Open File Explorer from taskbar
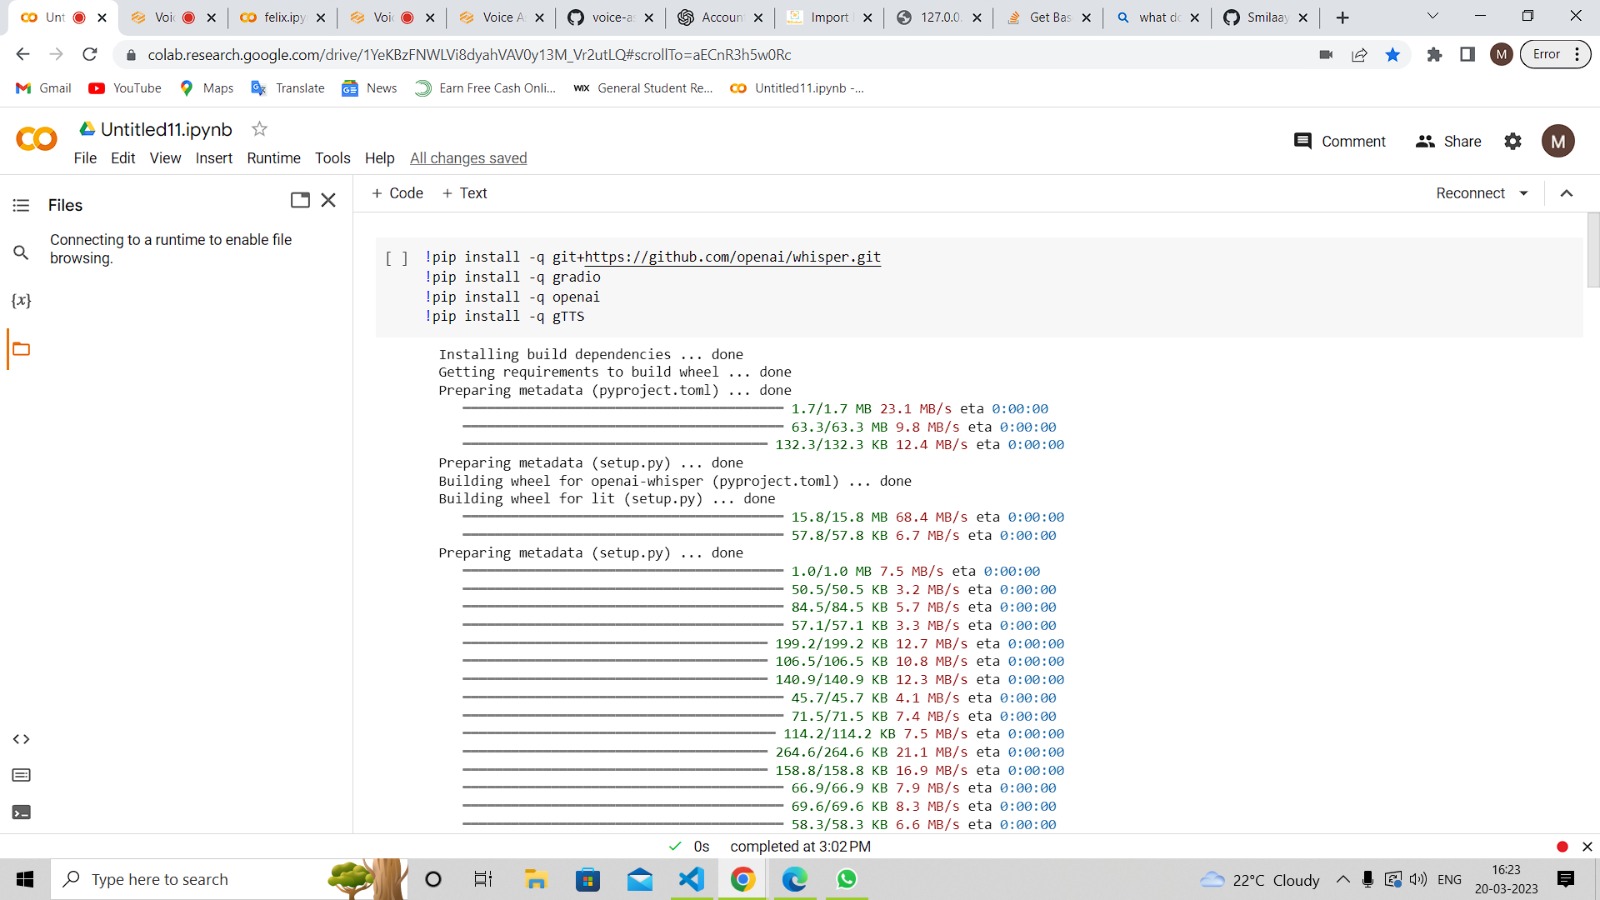 pos(536,879)
